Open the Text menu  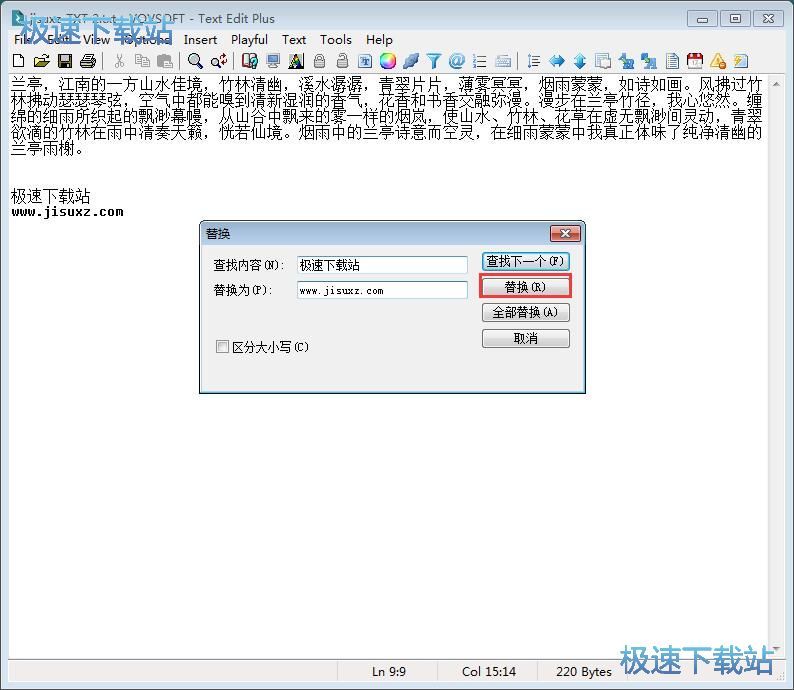(294, 39)
